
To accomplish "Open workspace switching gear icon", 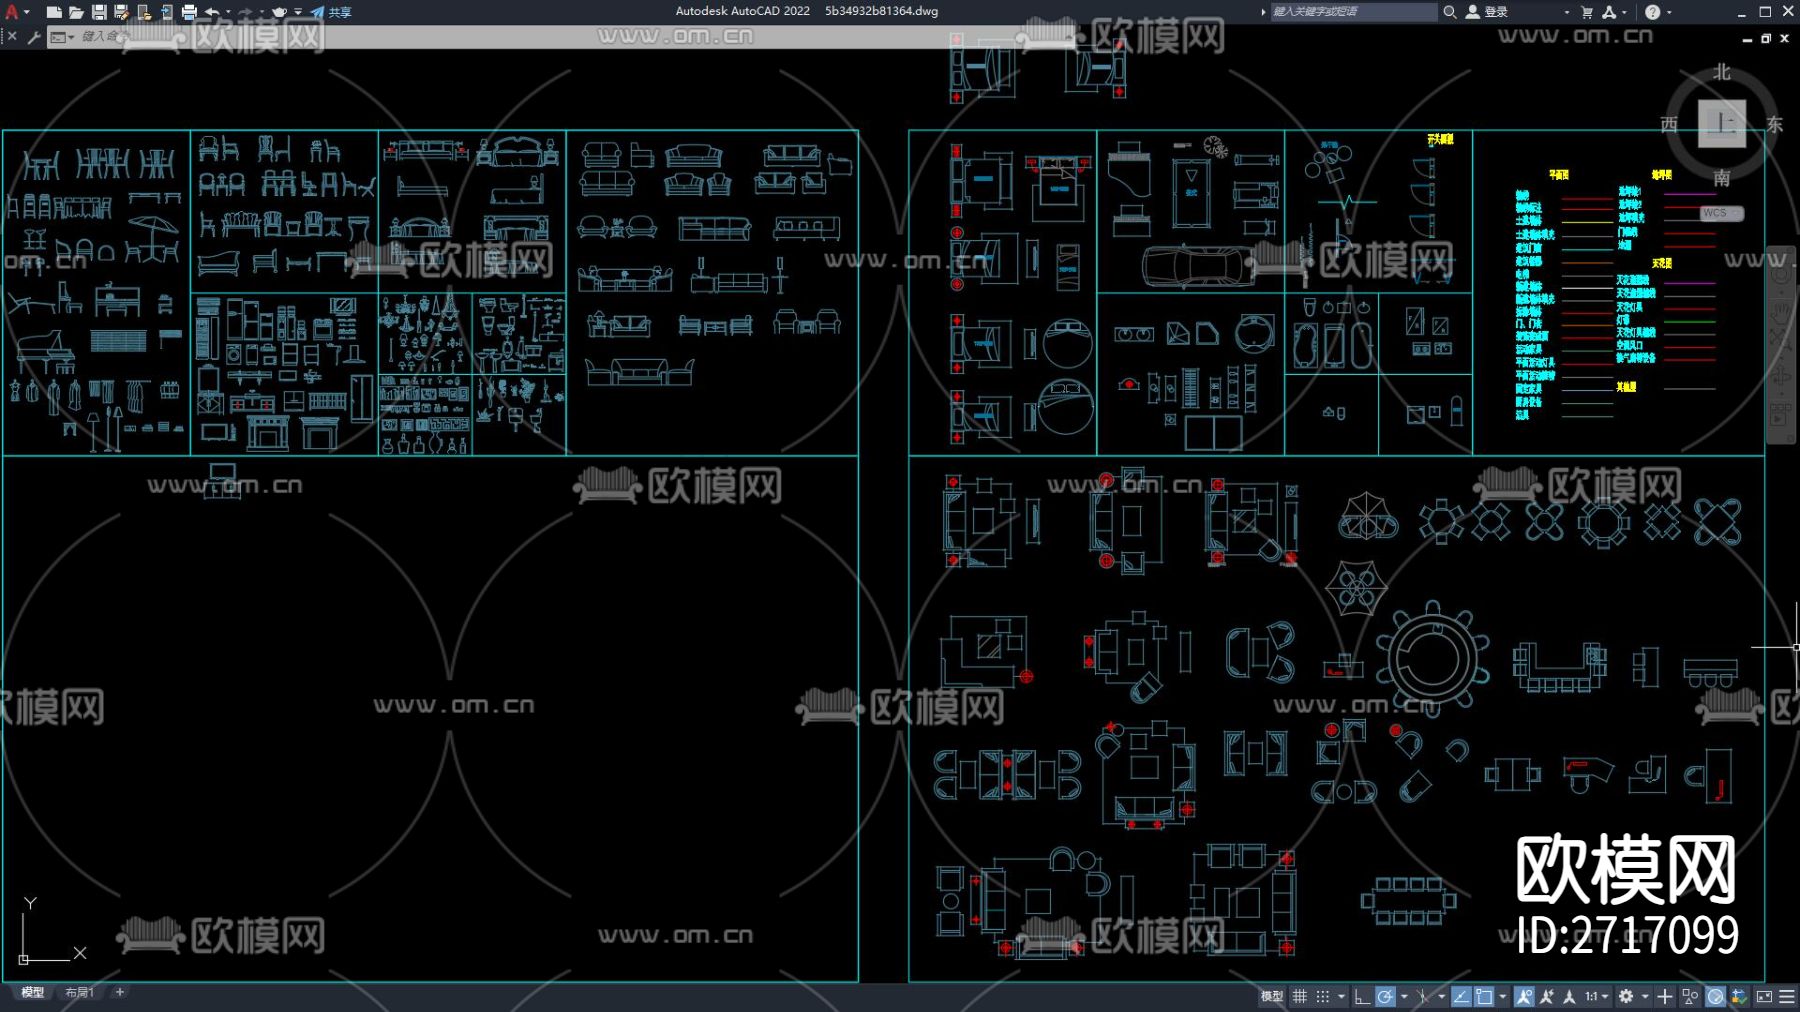I will pyautogui.click(x=1626, y=996).
